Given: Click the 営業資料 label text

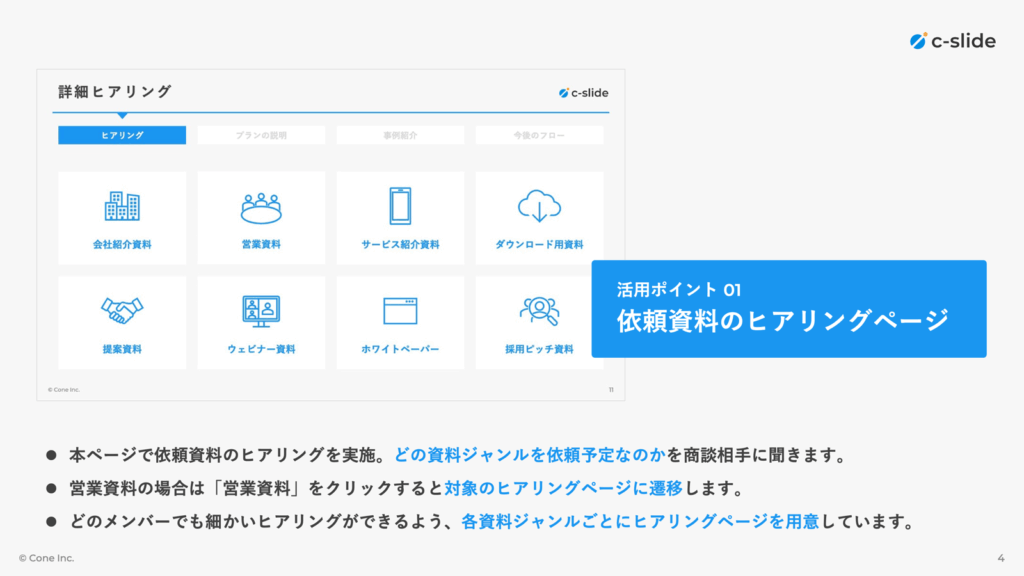Looking at the screenshot, I should pyautogui.click(x=261, y=244).
